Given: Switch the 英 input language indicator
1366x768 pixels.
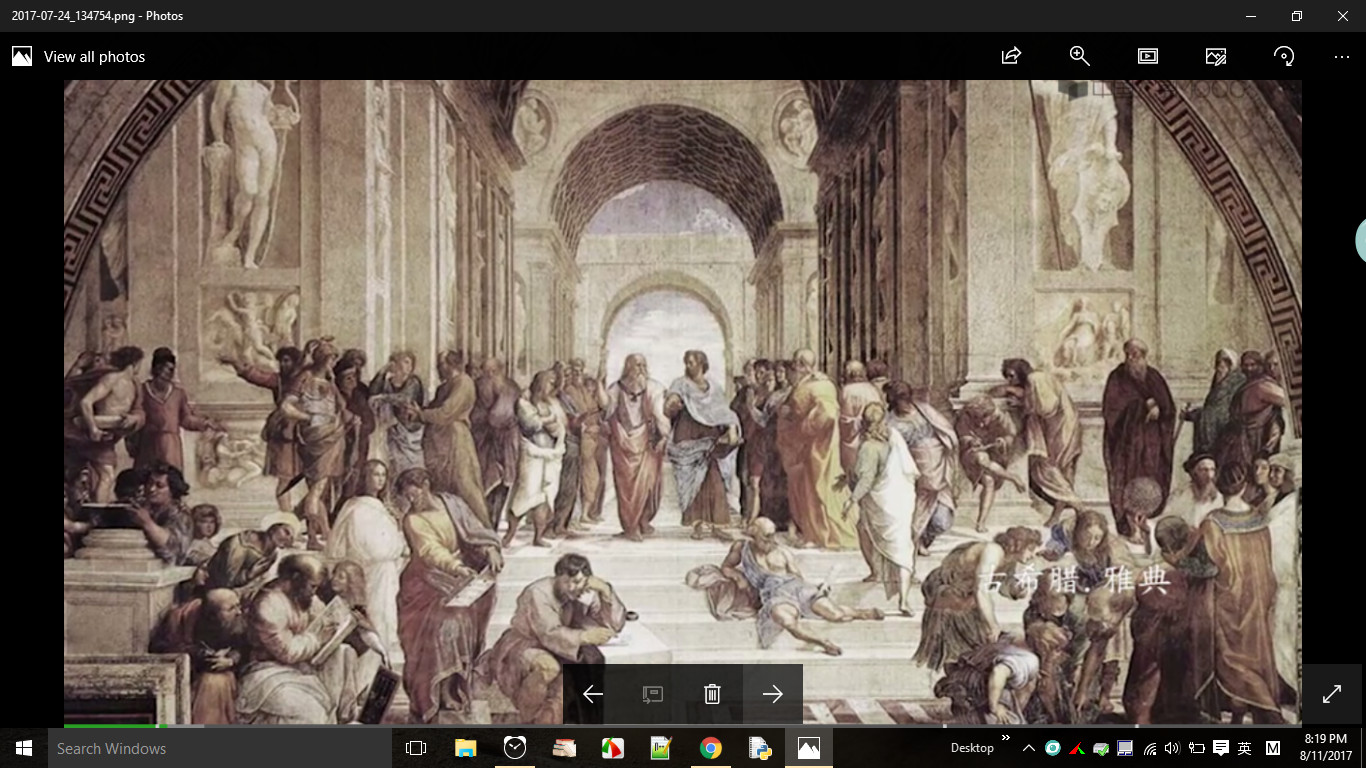Looking at the screenshot, I should point(1245,748).
